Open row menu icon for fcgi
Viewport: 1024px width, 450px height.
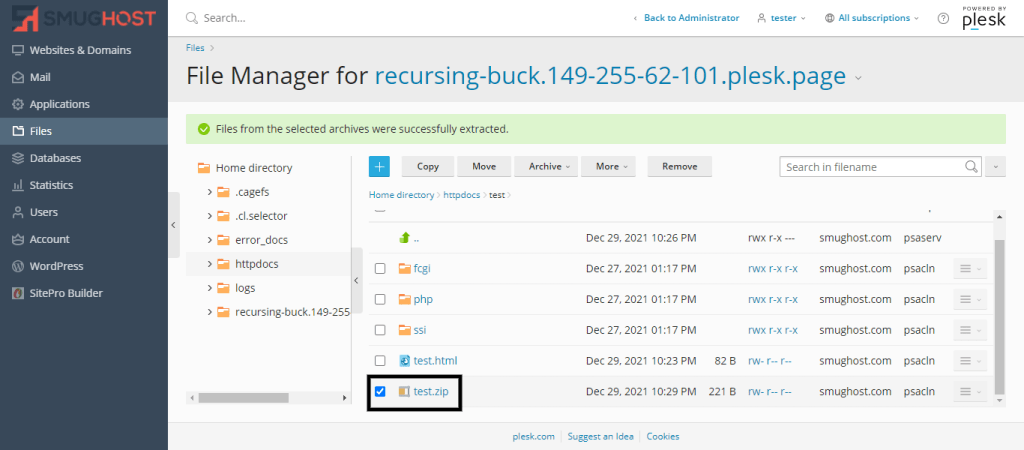970,268
